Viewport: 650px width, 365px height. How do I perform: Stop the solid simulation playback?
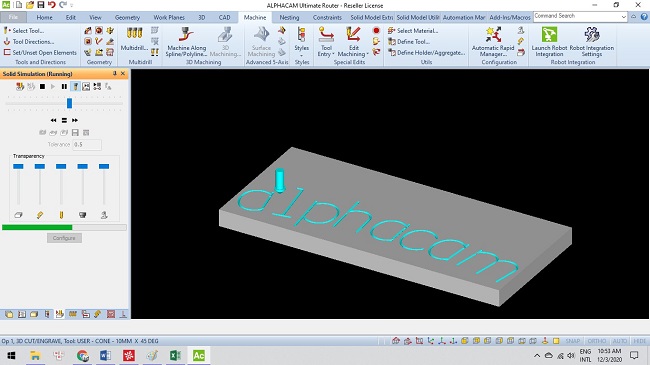click(42, 87)
